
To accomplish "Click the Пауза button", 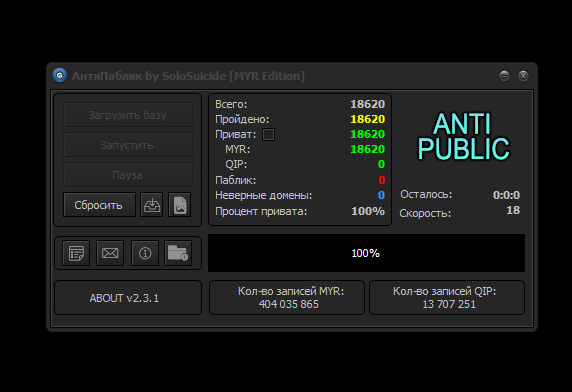I will [128, 175].
